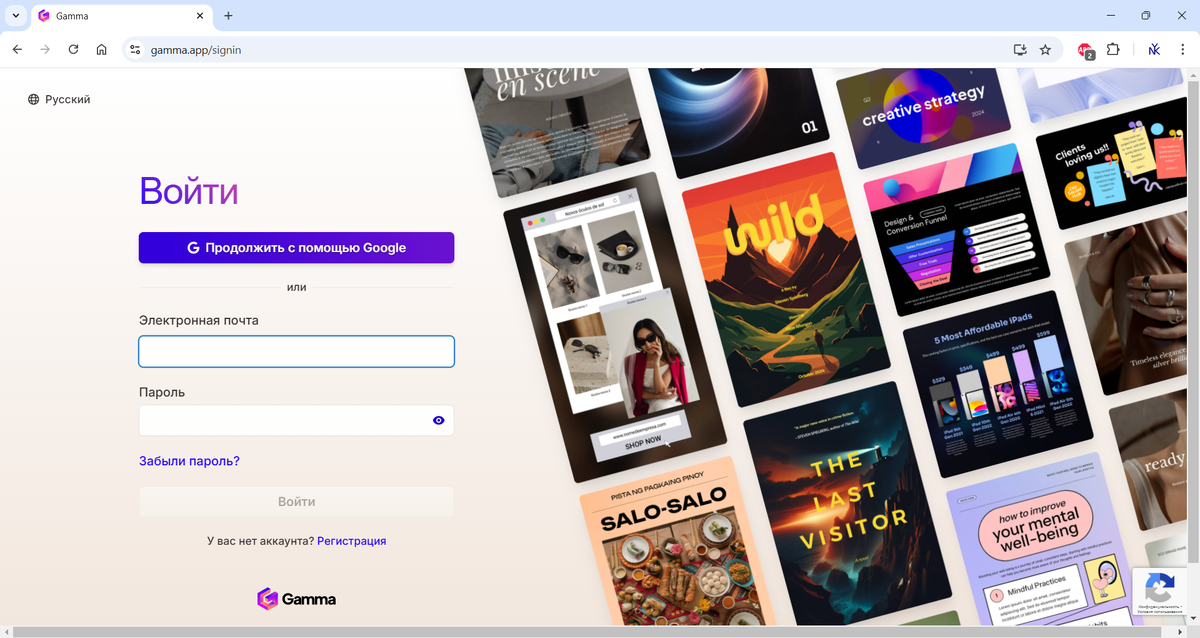Select the SHOP NOW fashion page thumbnail
This screenshot has height=638, width=1200.
[x=615, y=327]
